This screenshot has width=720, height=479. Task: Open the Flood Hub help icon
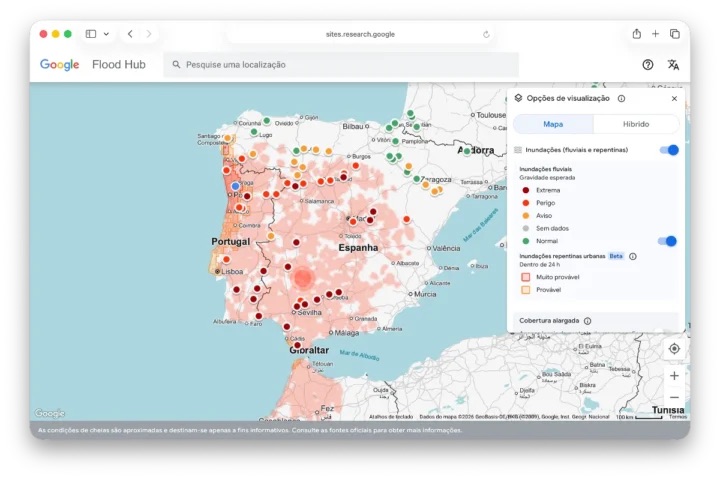[x=648, y=64]
